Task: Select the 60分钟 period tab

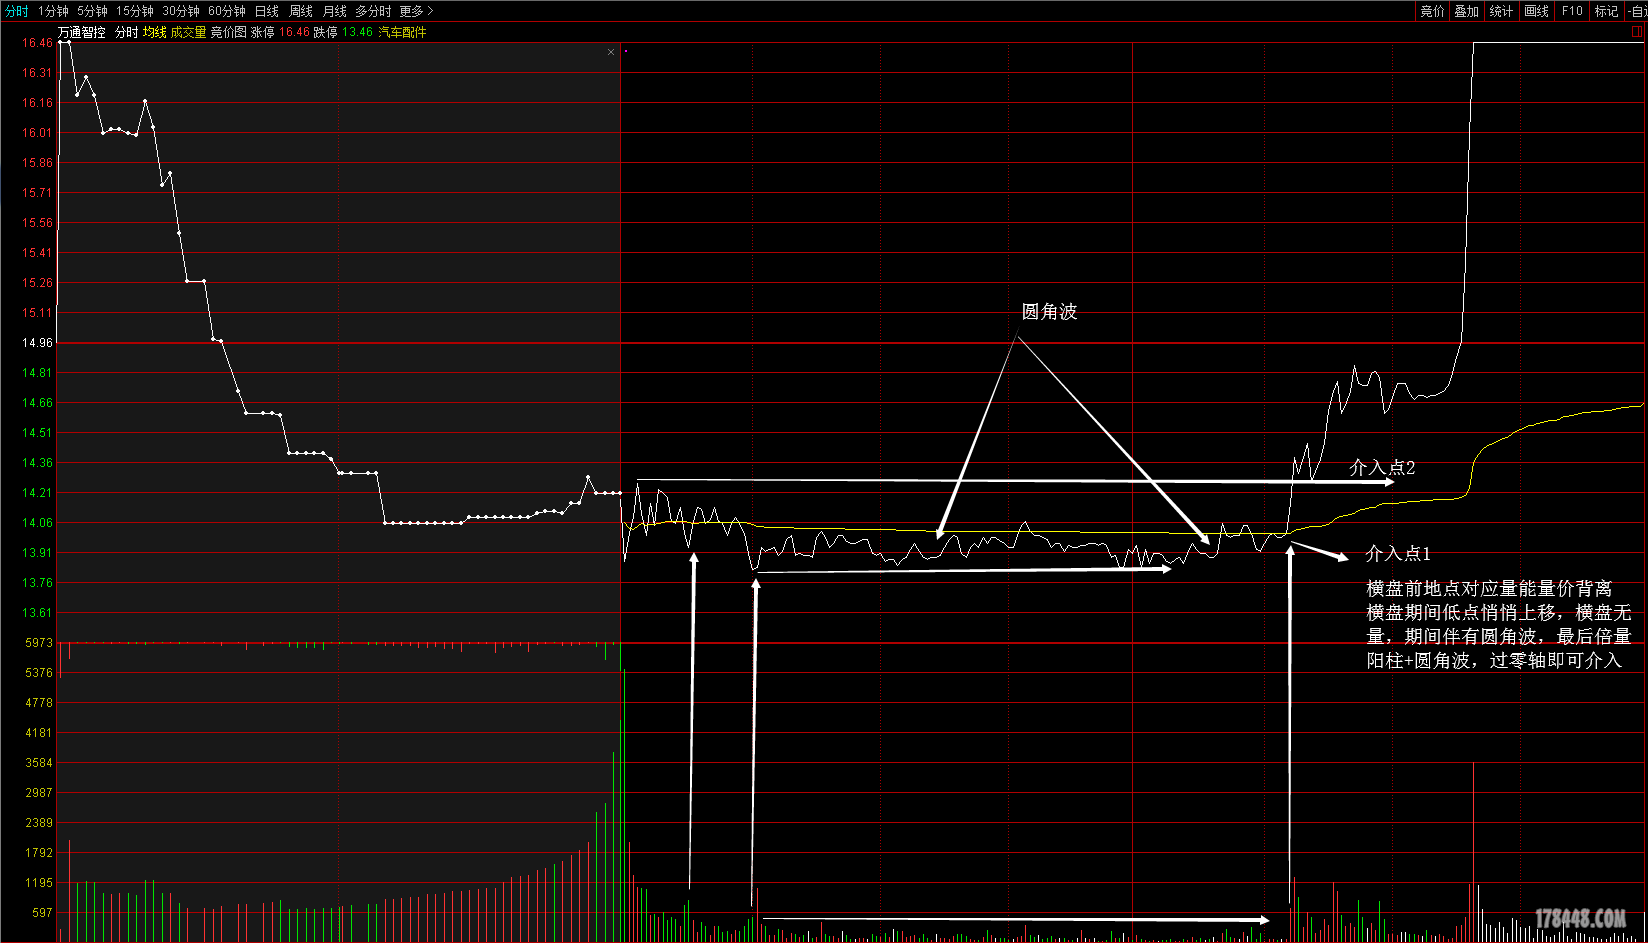Action: [227, 11]
